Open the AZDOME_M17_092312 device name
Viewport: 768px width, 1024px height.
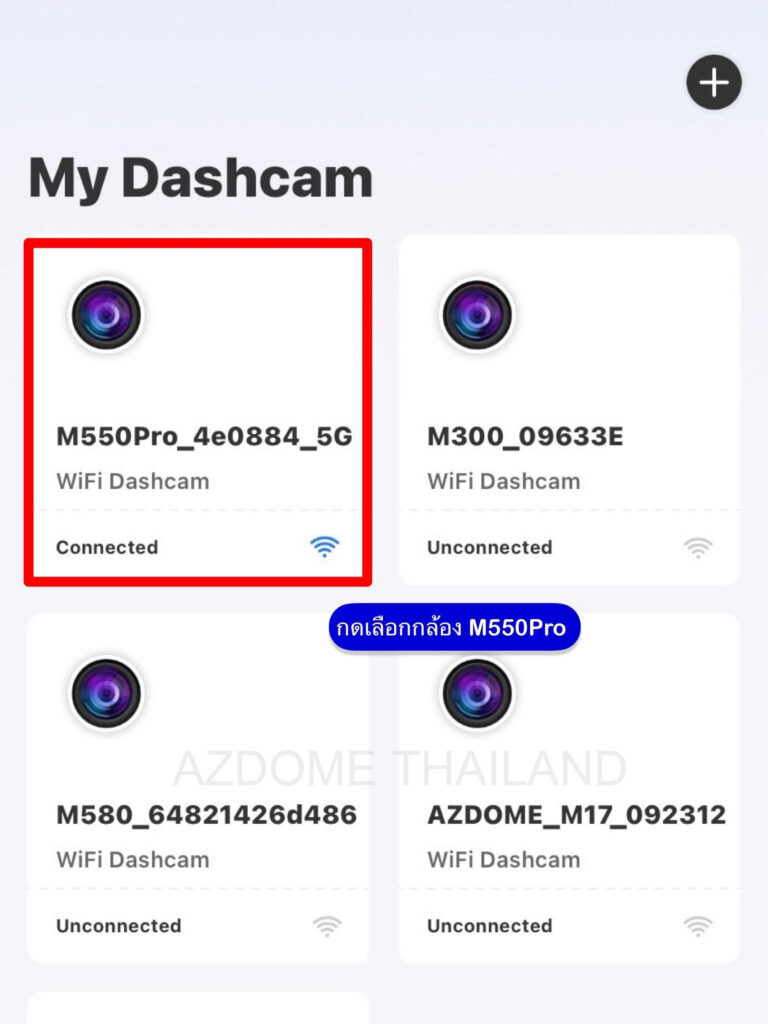tap(577, 814)
